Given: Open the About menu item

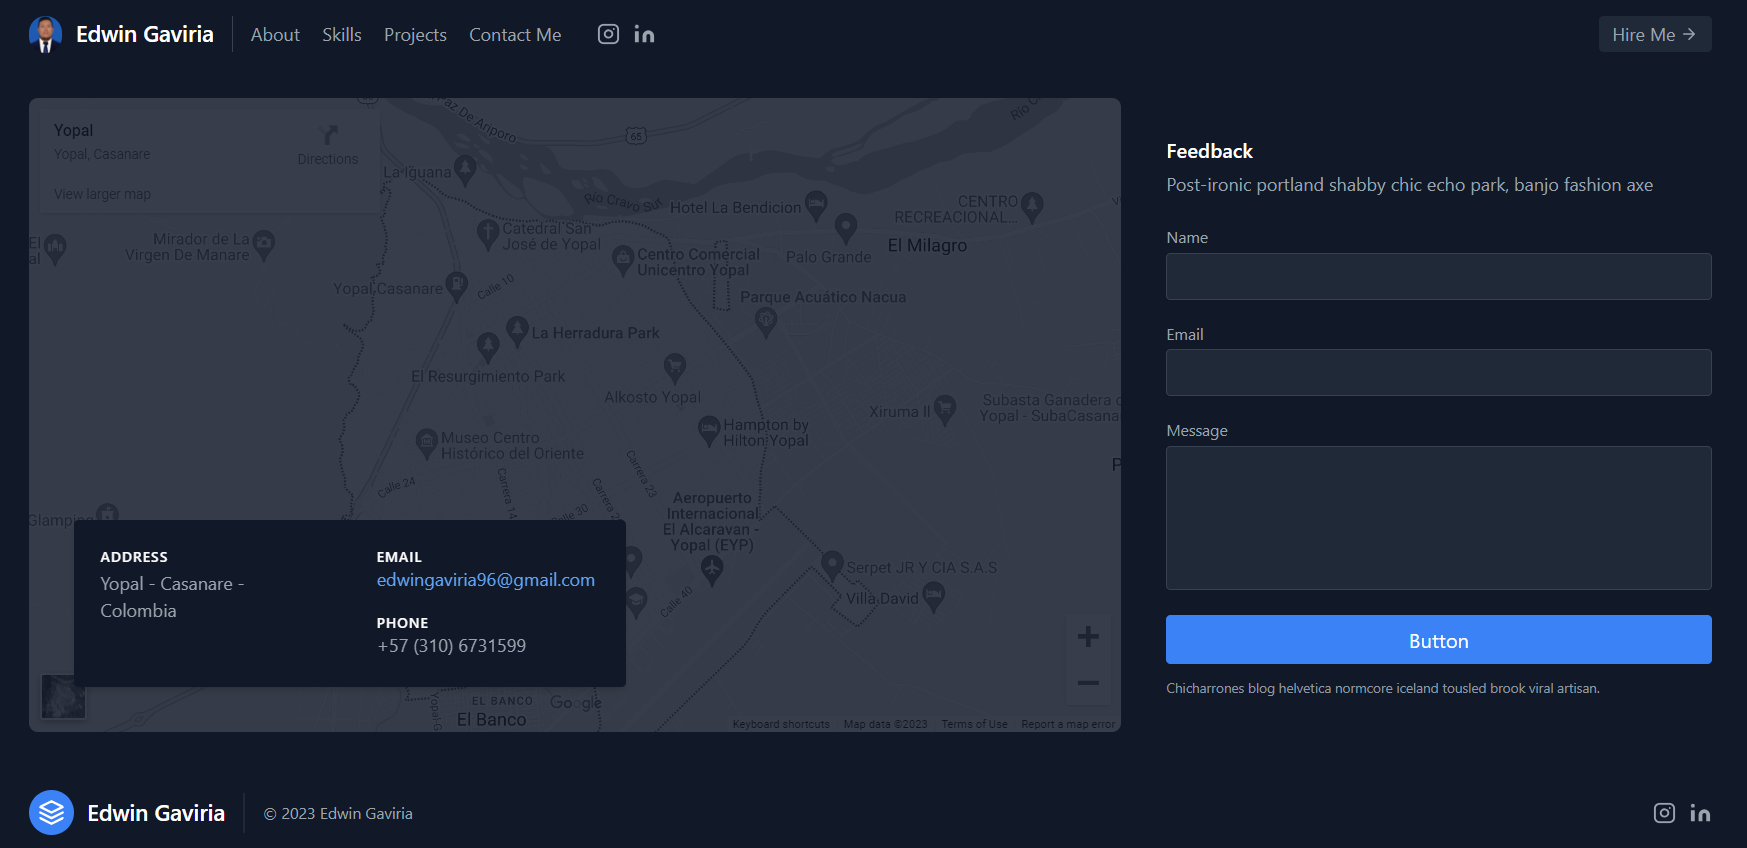Looking at the screenshot, I should 275,34.
